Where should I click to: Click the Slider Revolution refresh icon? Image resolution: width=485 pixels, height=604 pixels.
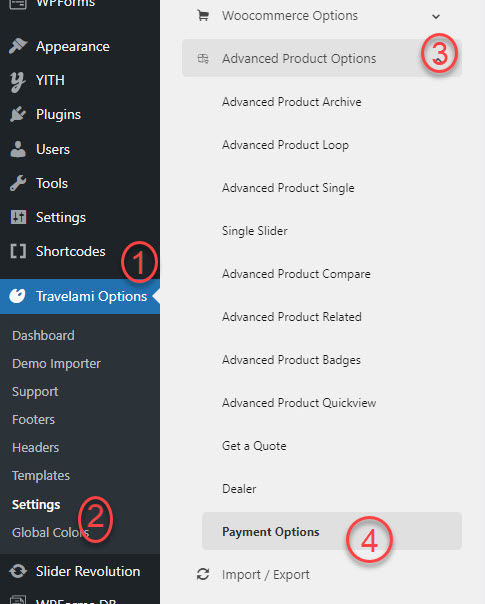(18, 571)
